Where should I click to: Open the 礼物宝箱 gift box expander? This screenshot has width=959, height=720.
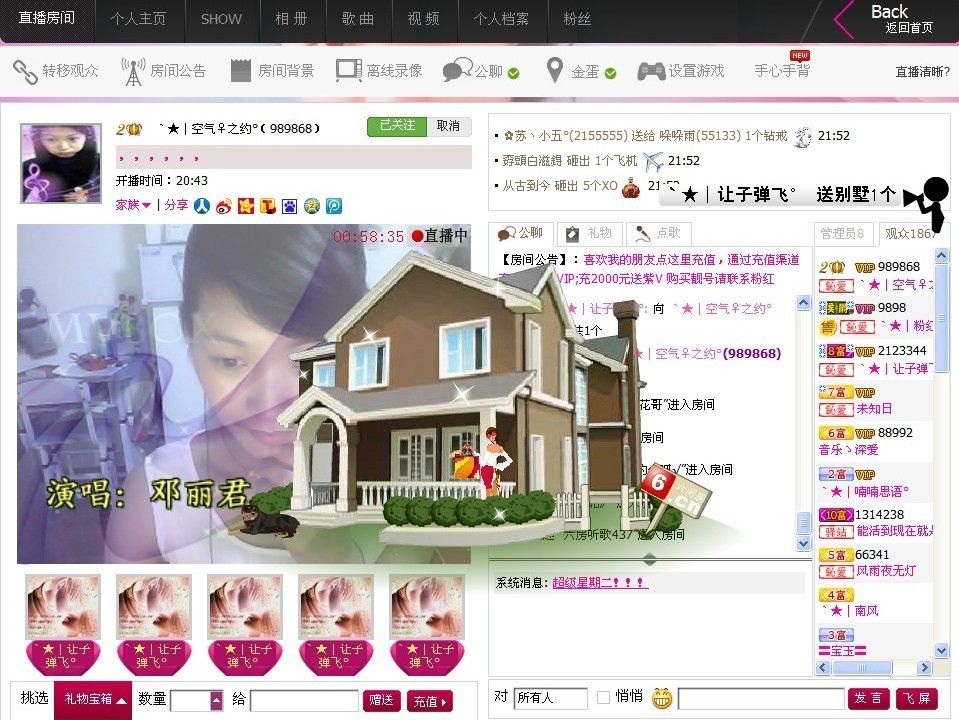[x=94, y=699]
